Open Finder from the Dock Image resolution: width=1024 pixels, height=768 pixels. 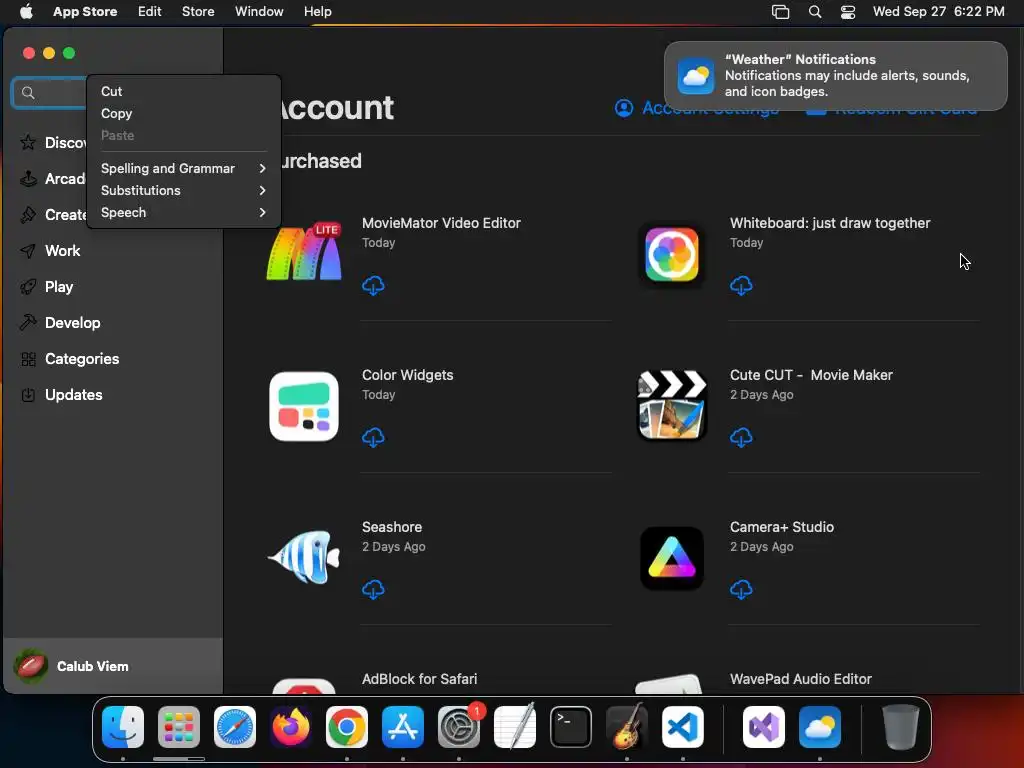(x=123, y=727)
